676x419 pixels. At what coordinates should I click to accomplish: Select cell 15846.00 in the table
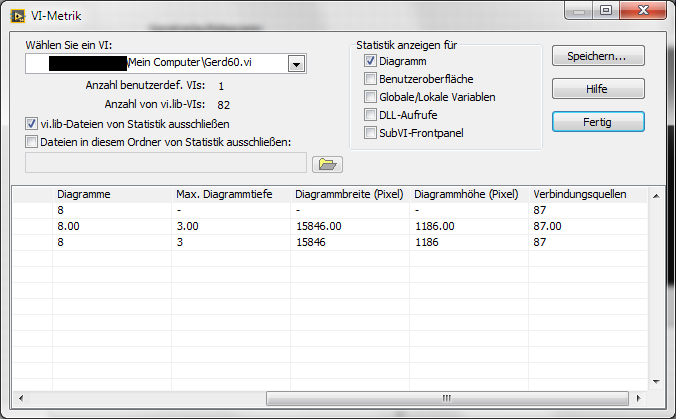pos(350,226)
